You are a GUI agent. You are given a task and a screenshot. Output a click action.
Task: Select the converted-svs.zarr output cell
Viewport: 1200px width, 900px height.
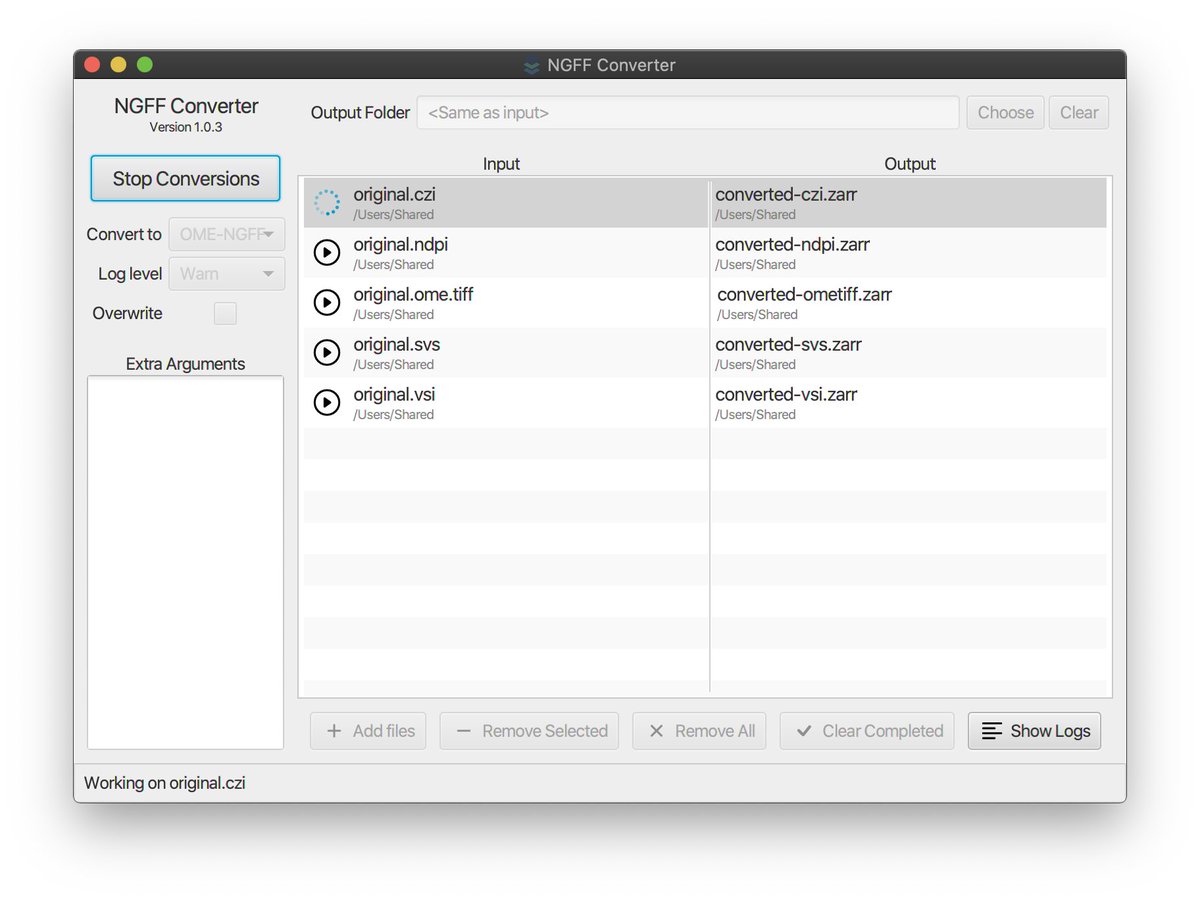[x=909, y=353]
